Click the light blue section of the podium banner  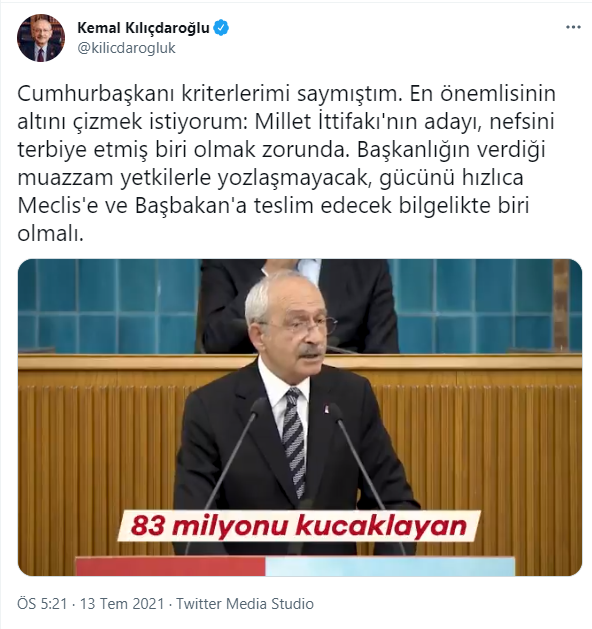390,566
